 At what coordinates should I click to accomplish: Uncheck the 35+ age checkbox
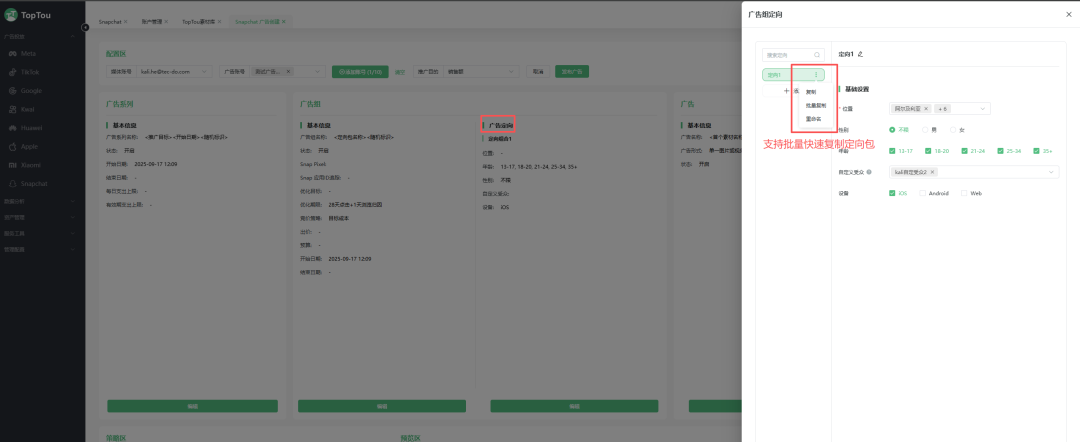point(1037,151)
